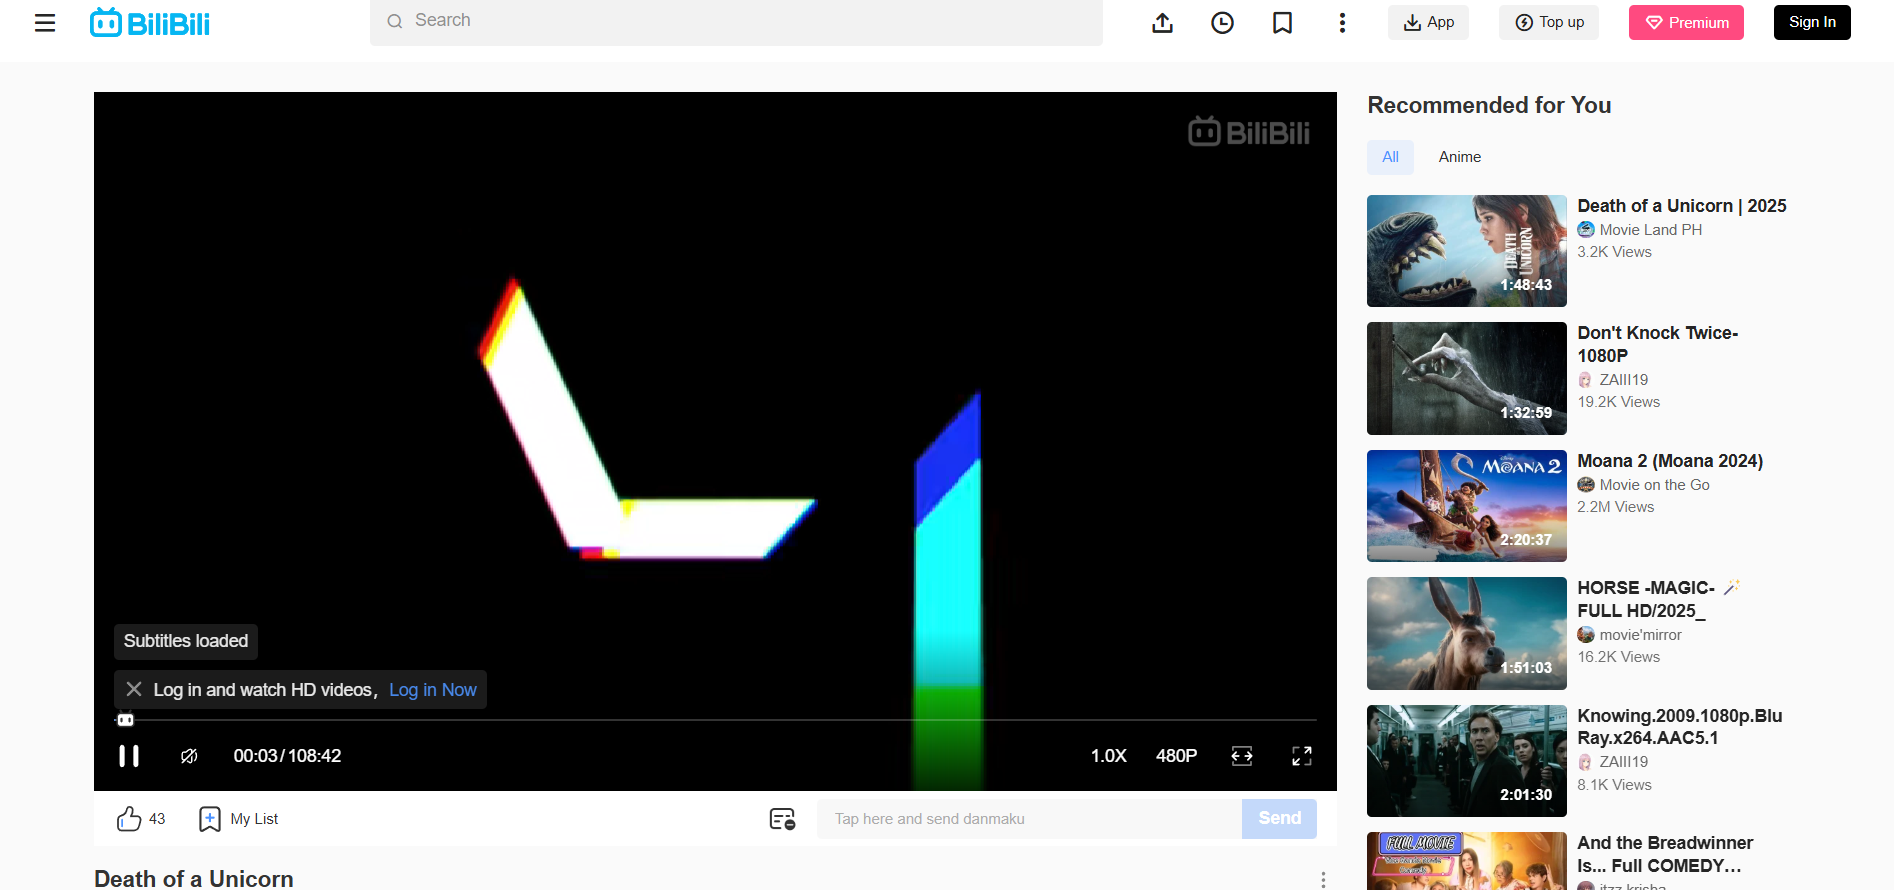1894x890 pixels.
Task: Like the video with thumbs up
Action: point(129,819)
